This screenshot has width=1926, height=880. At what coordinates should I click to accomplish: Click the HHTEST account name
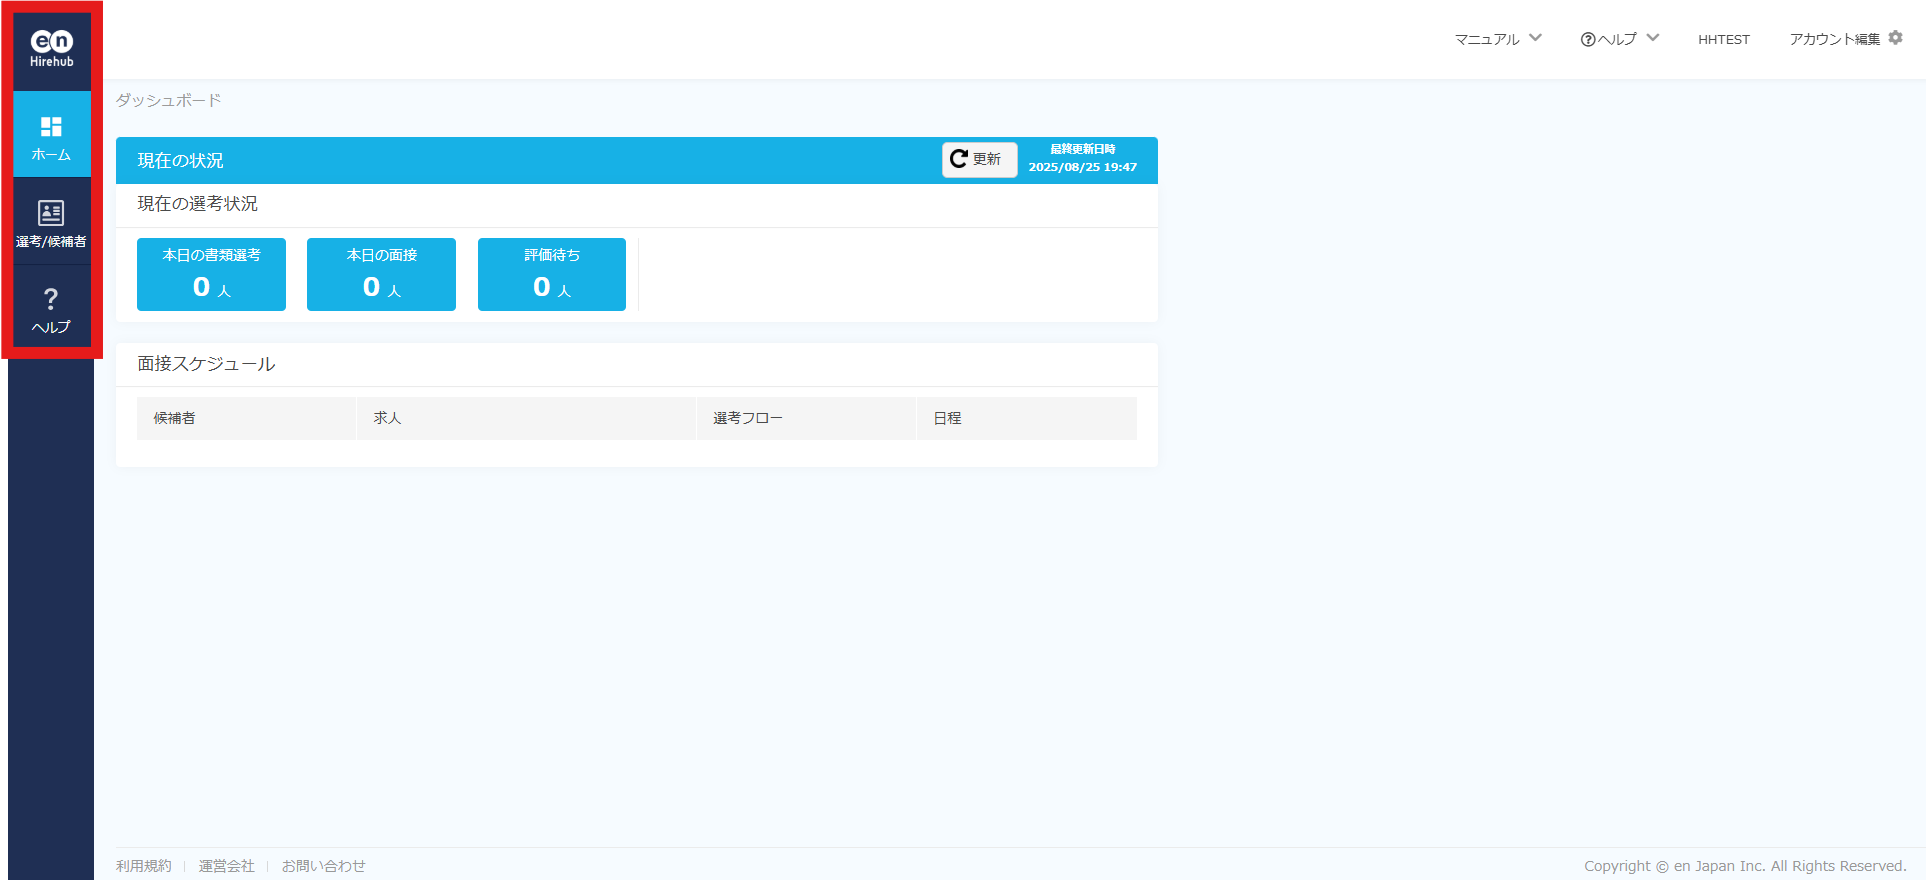pyautogui.click(x=1723, y=40)
